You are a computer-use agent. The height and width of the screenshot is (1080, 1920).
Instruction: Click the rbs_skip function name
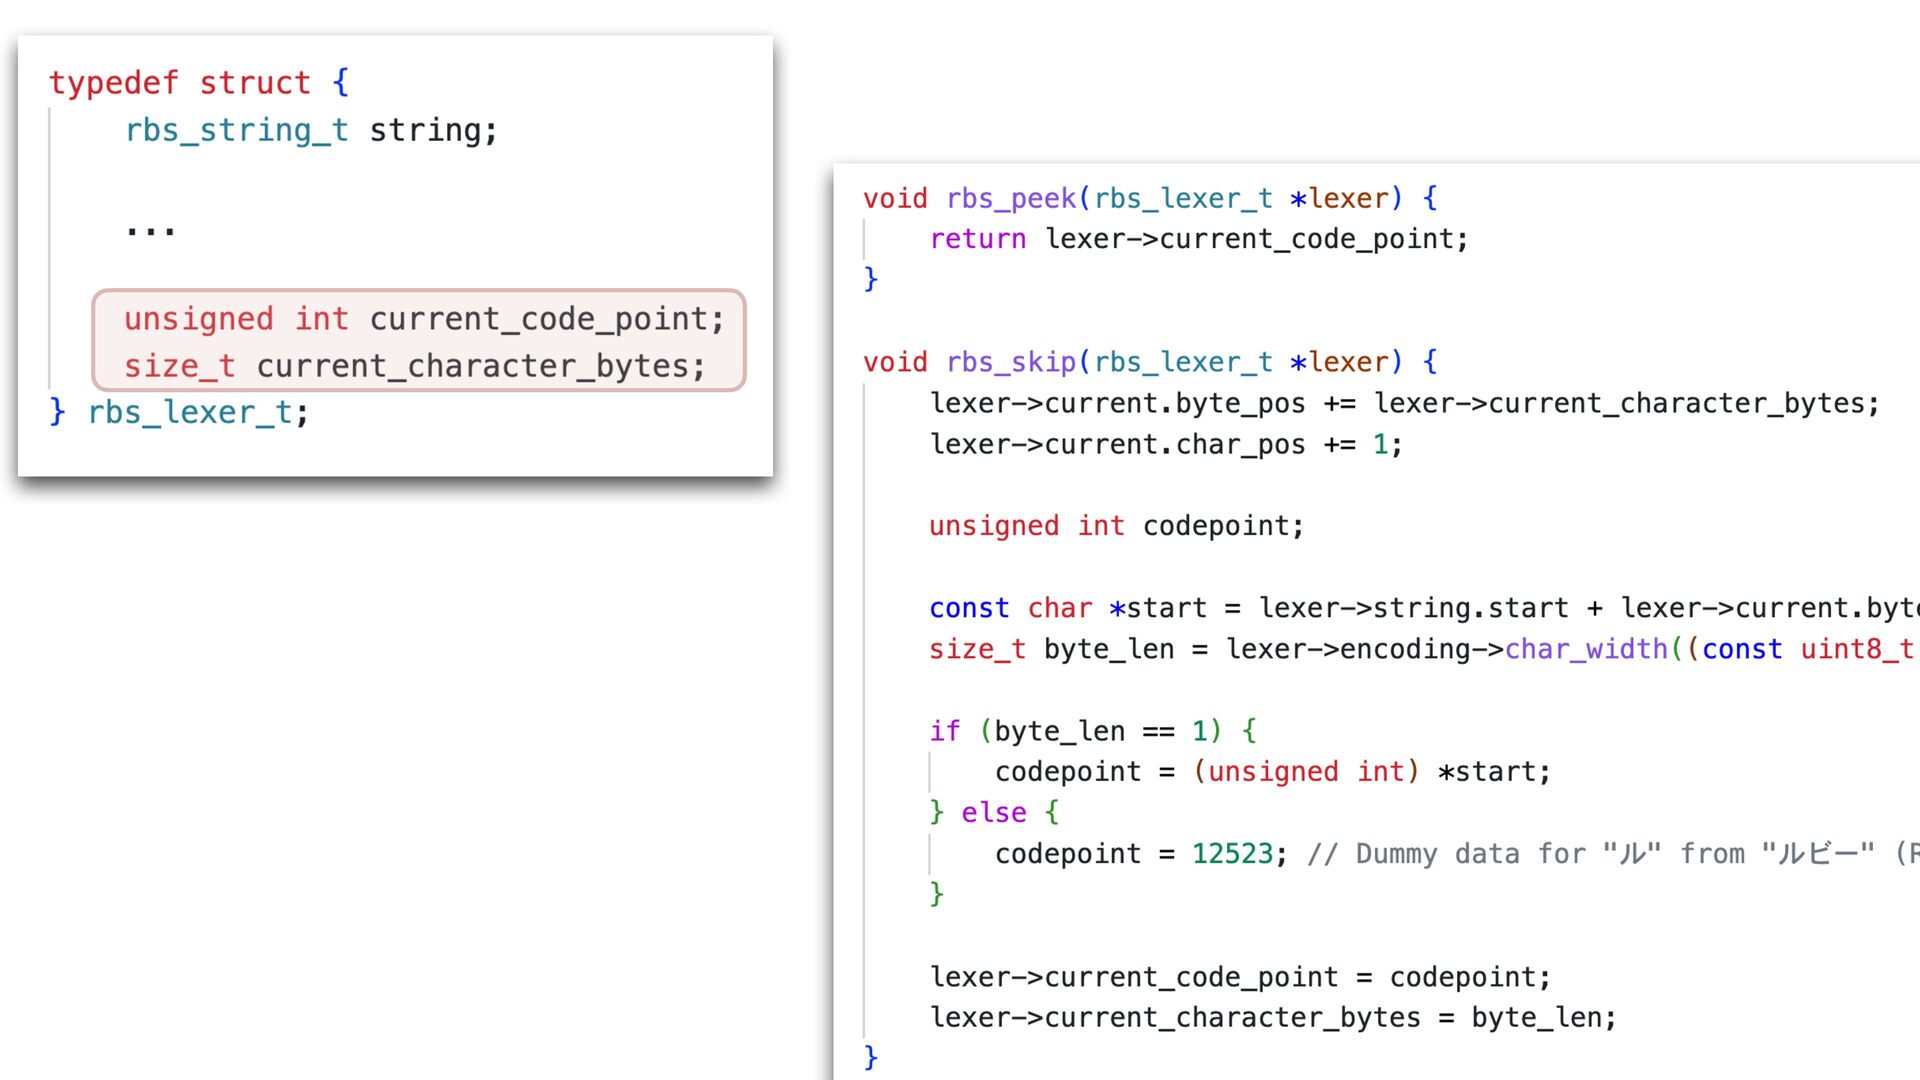[1011, 362]
